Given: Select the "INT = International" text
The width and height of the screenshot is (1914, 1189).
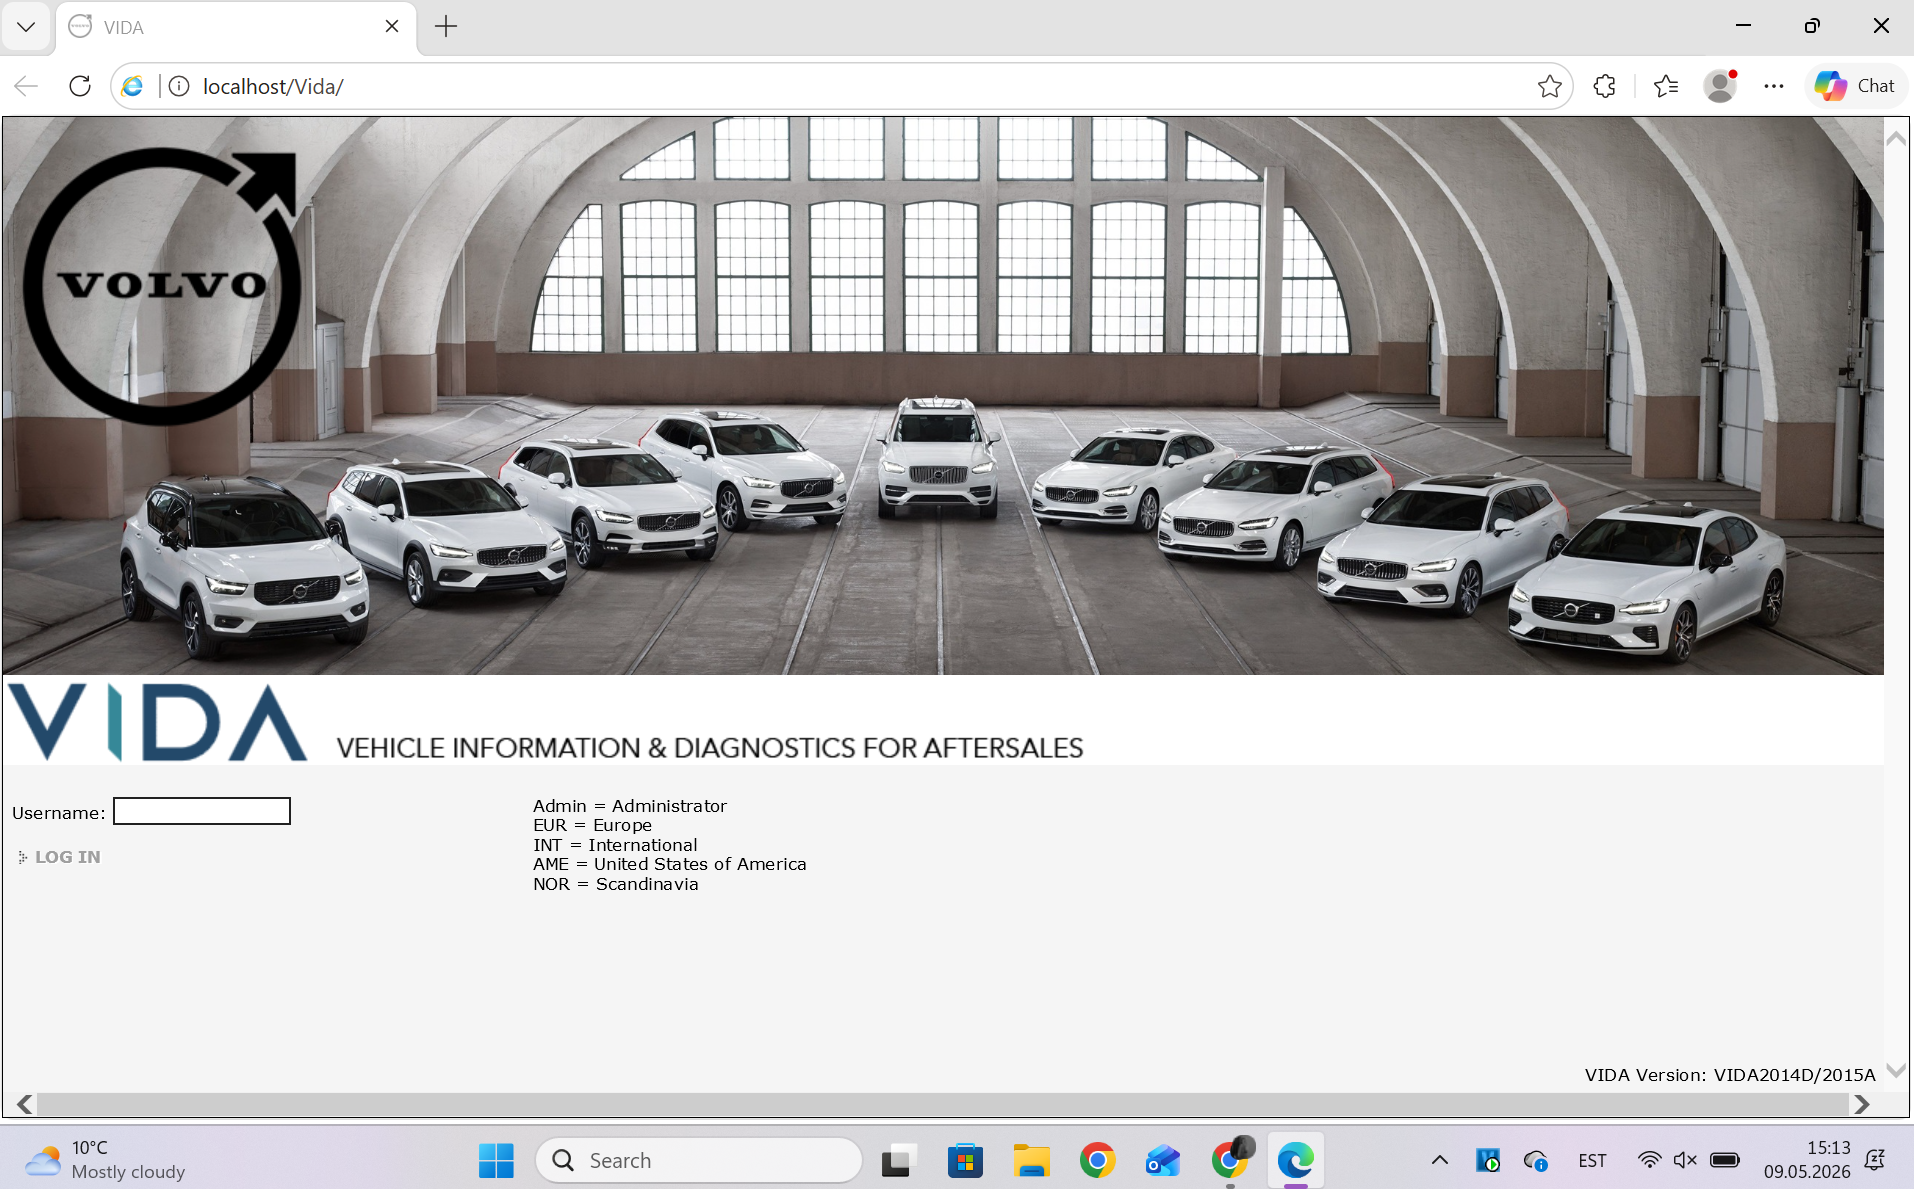Looking at the screenshot, I should [615, 845].
